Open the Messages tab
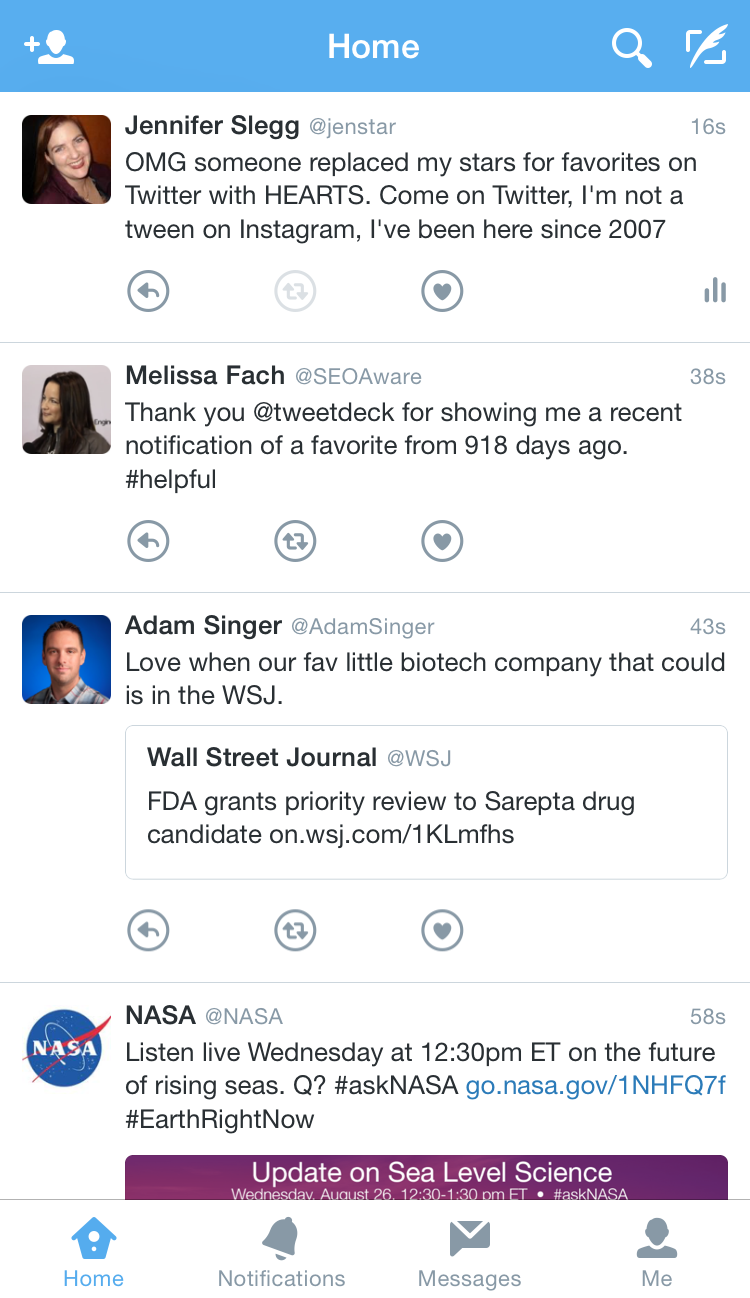750x1298 pixels. (x=469, y=1251)
